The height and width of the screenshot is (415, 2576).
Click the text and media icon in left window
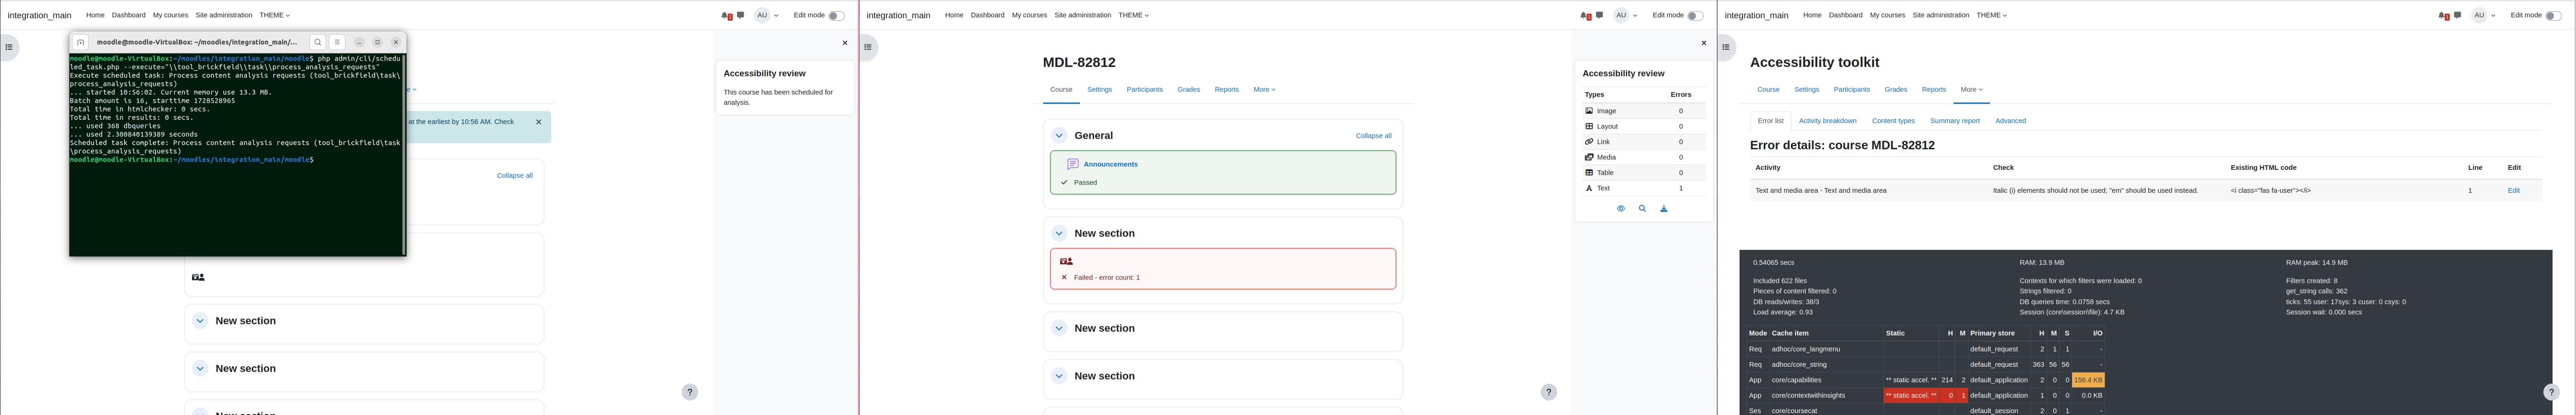tap(198, 277)
